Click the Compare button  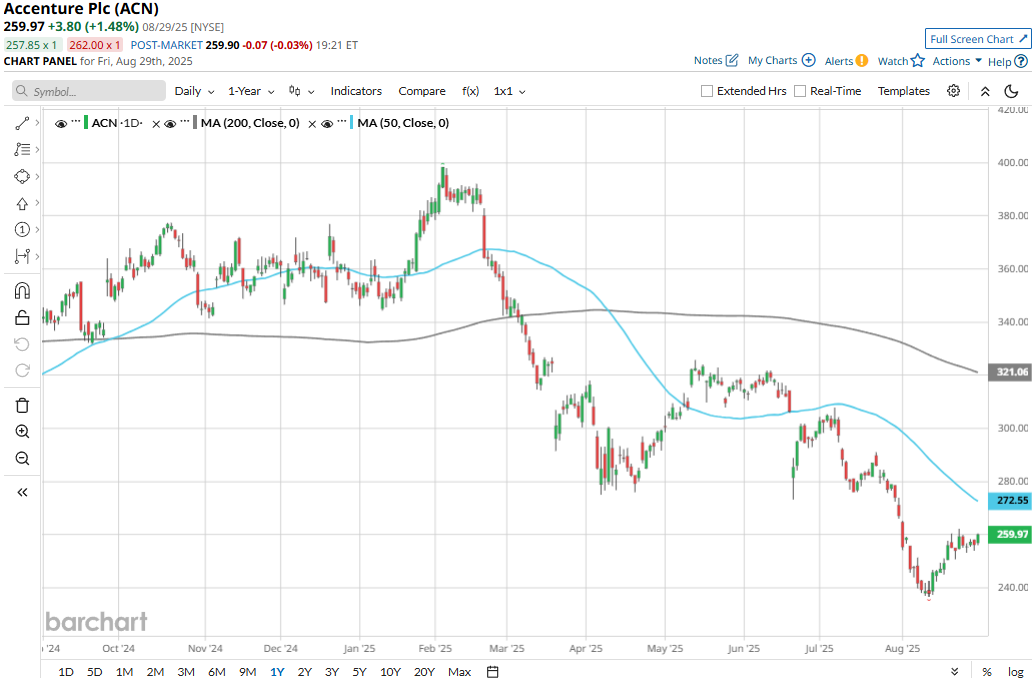[x=422, y=91]
